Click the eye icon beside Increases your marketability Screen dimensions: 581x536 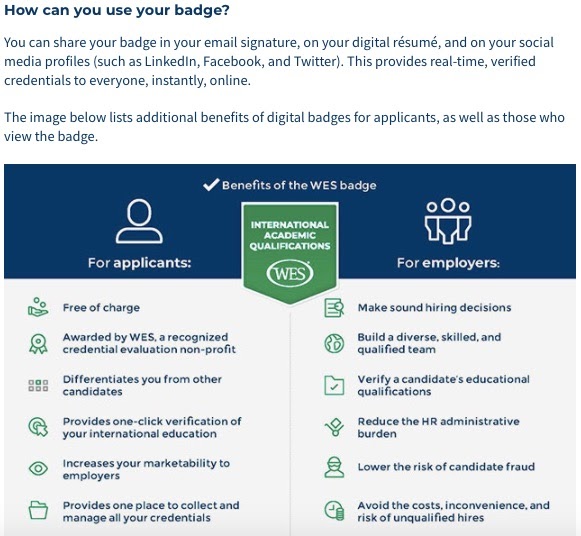click(x=38, y=469)
